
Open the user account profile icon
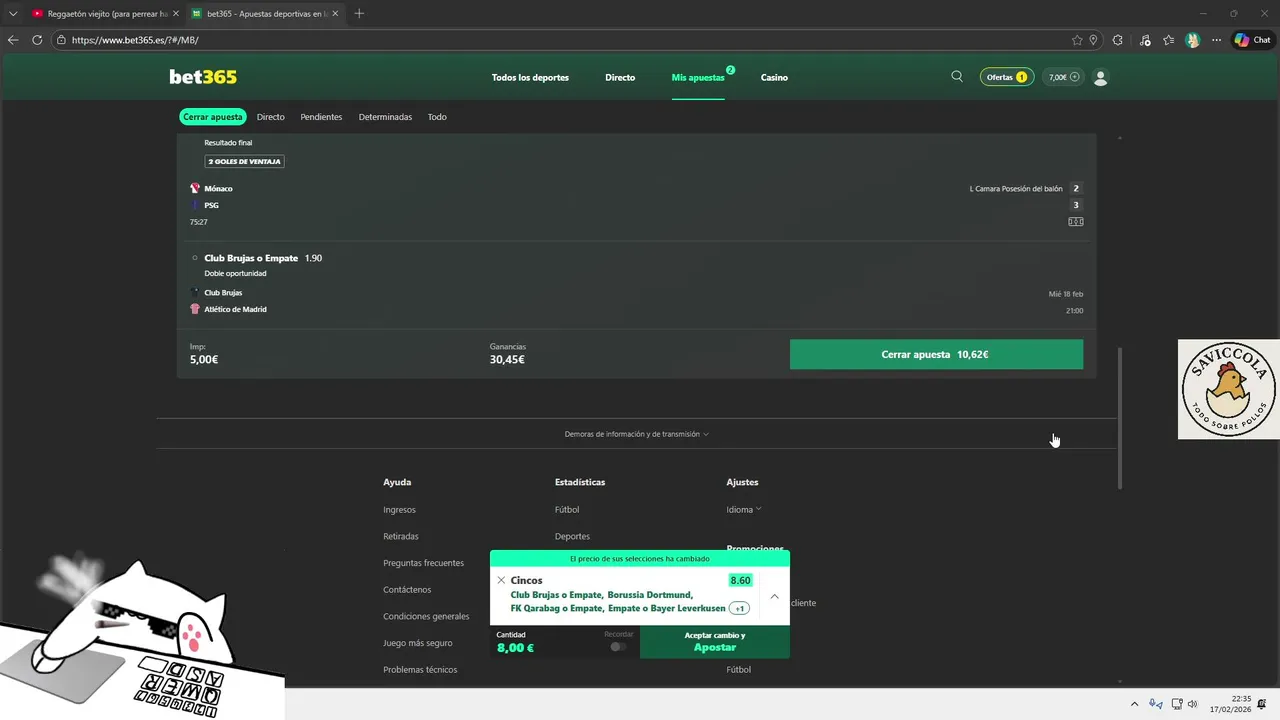click(1101, 77)
